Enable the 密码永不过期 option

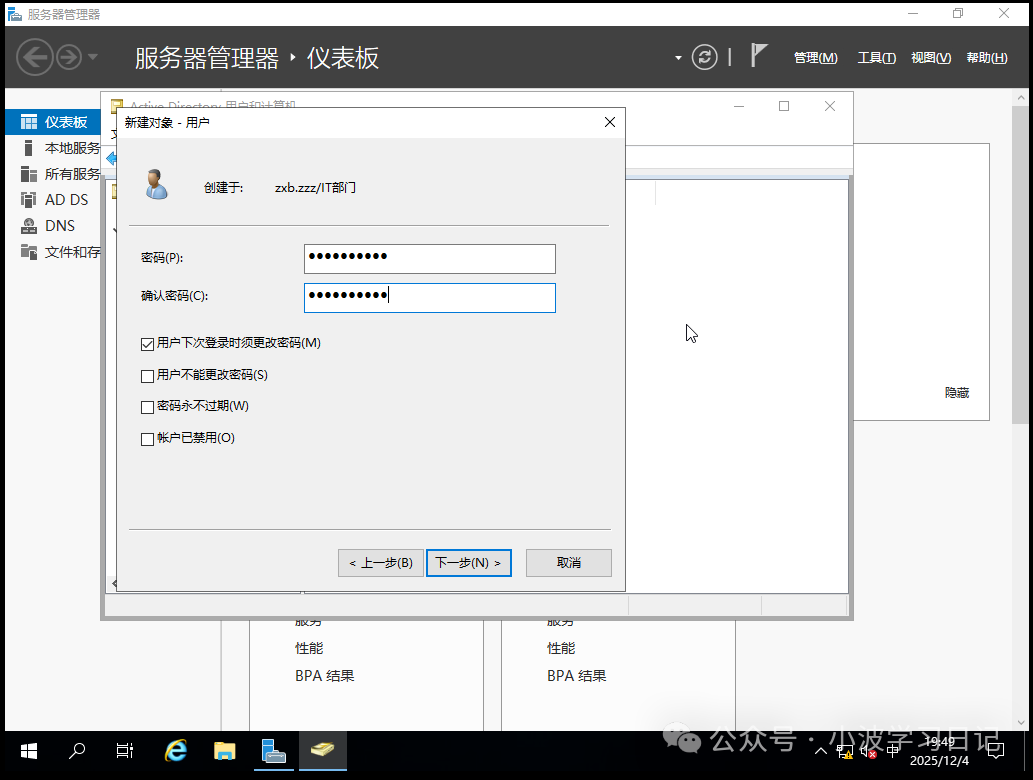point(147,406)
